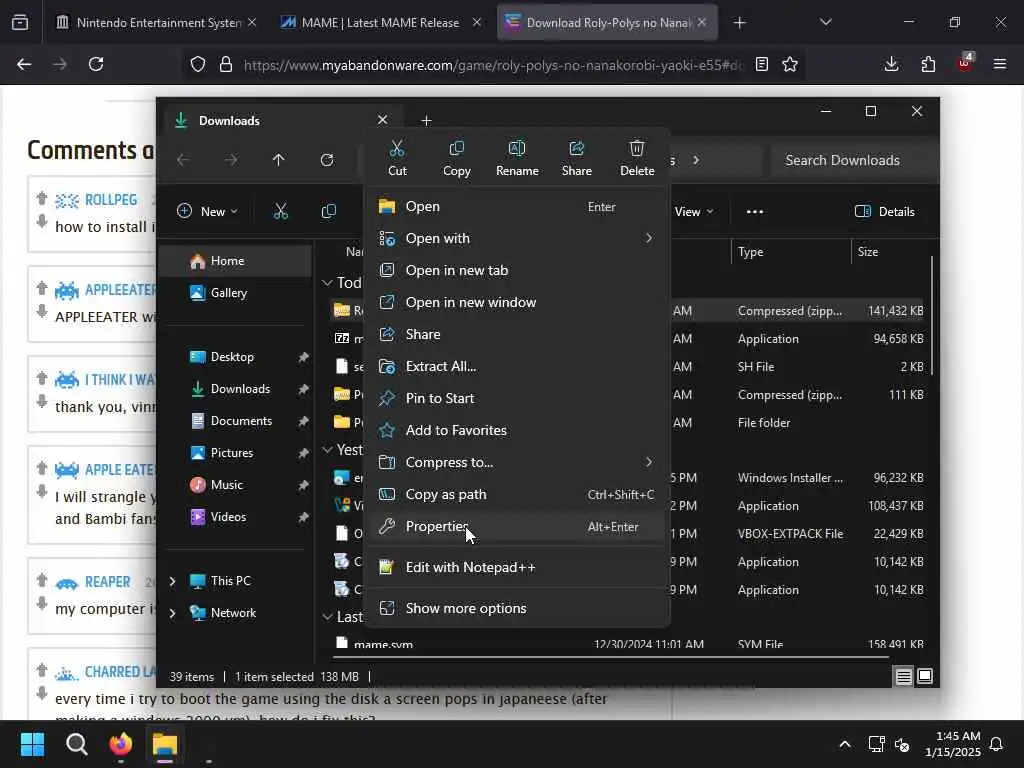This screenshot has height=768, width=1024.
Task: Open the View dropdown
Action: click(x=694, y=212)
